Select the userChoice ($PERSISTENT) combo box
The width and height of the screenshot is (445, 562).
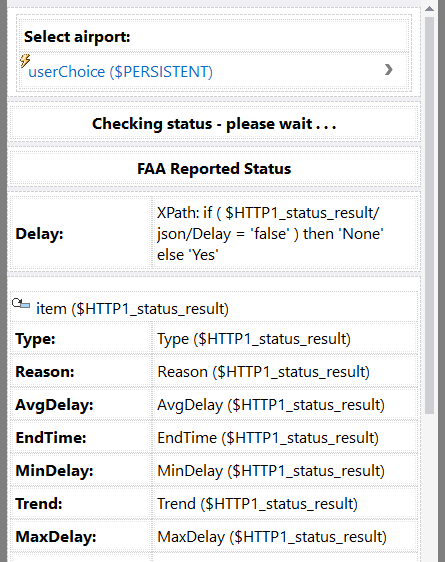tap(214, 71)
